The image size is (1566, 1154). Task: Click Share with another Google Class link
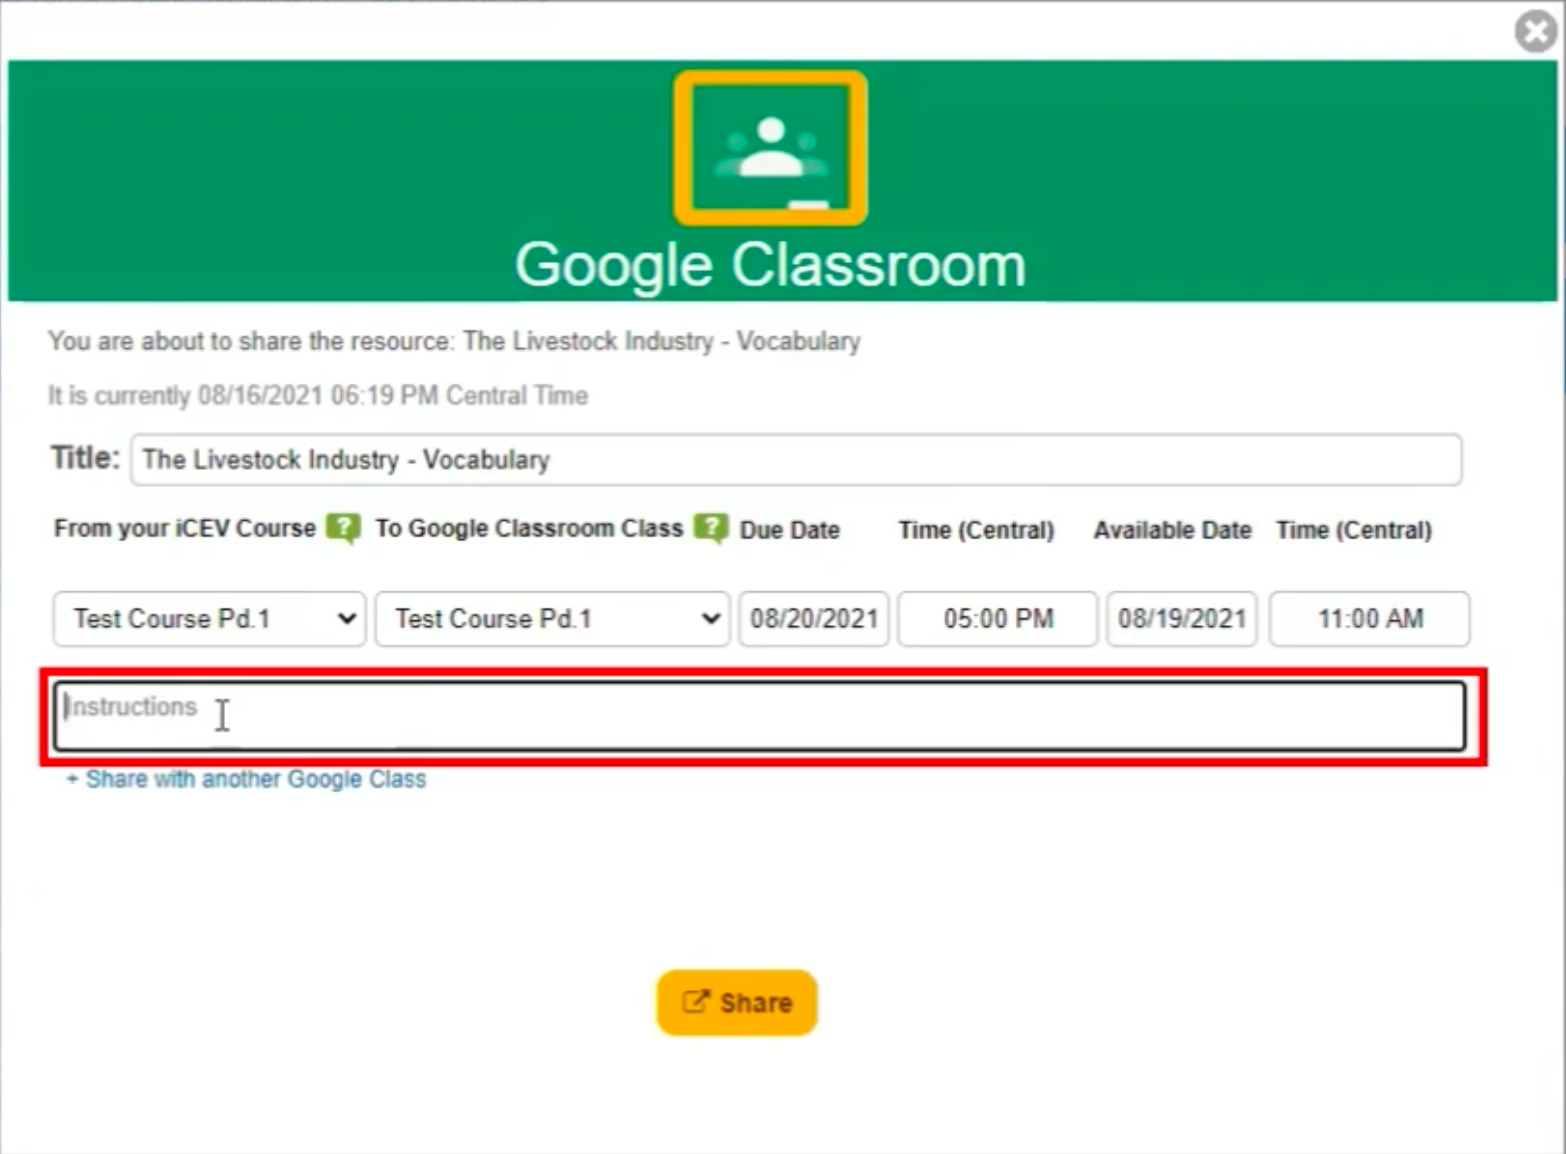click(246, 779)
